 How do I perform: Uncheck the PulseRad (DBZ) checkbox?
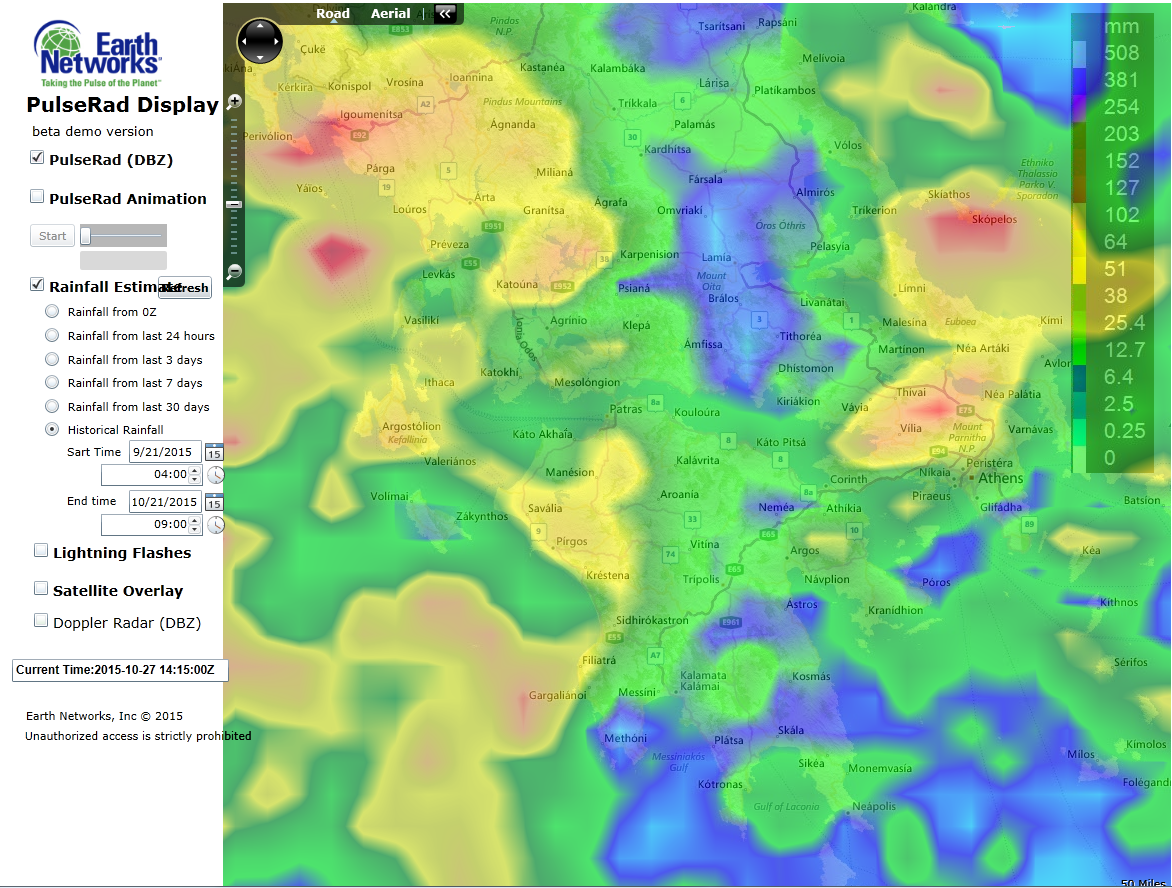click(37, 157)
